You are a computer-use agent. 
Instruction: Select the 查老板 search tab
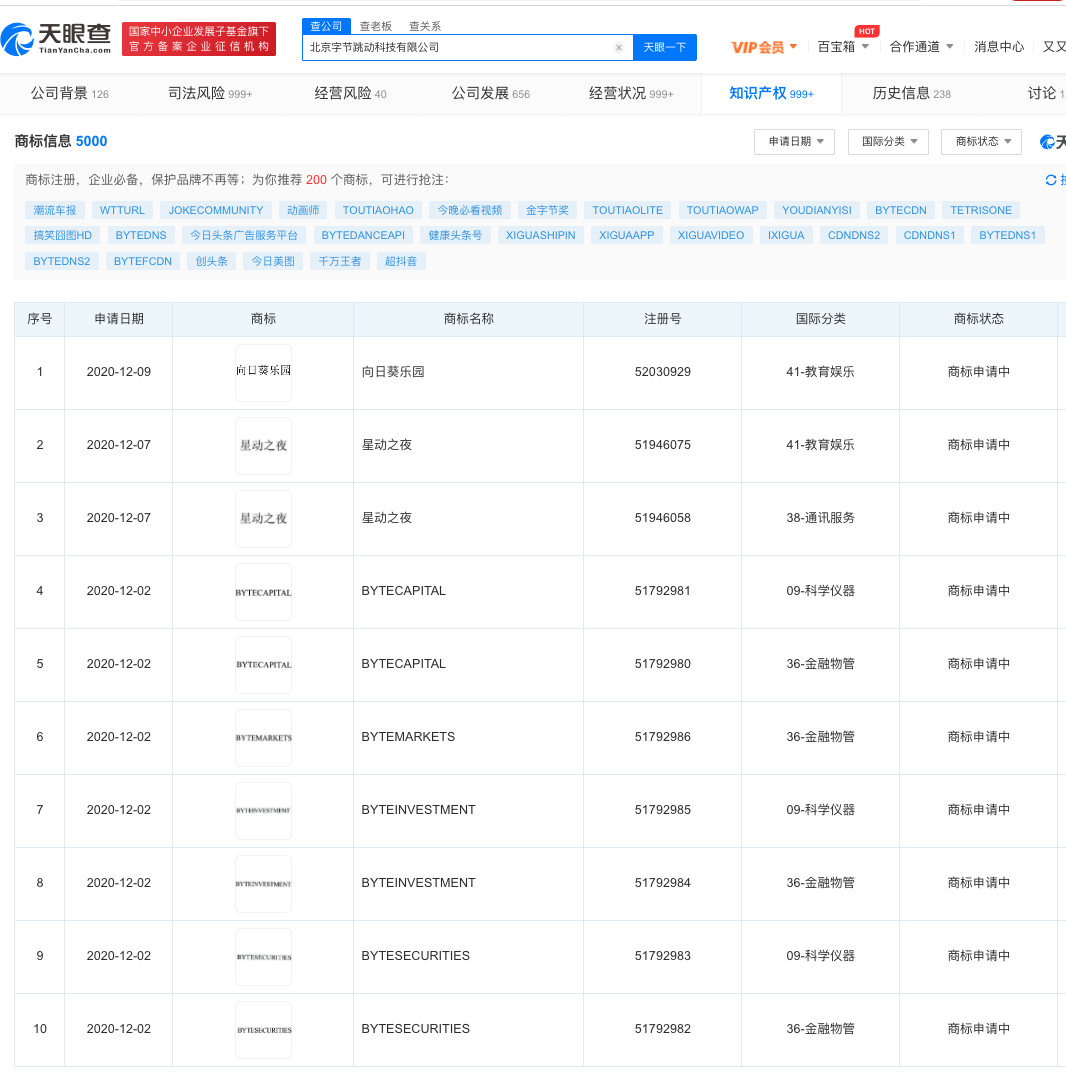(376, 26)
